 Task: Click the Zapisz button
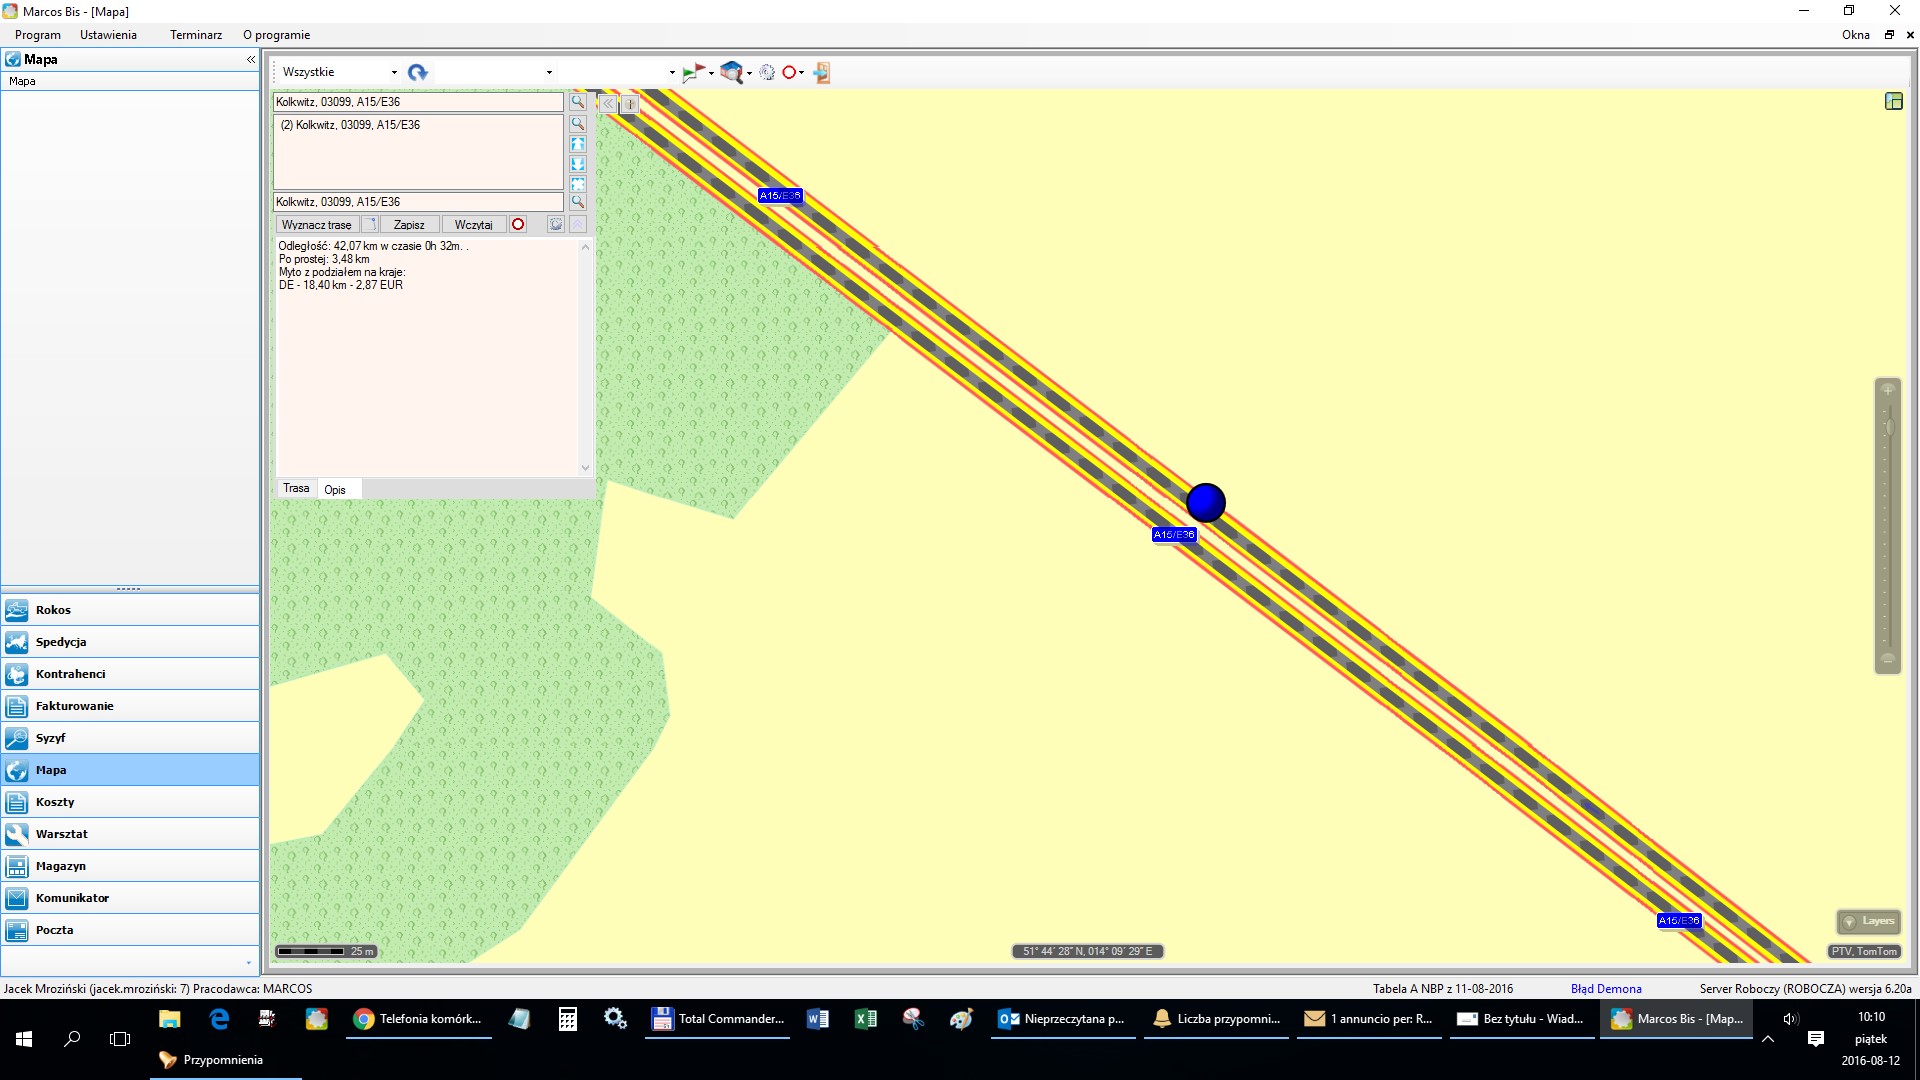(409, 225)
